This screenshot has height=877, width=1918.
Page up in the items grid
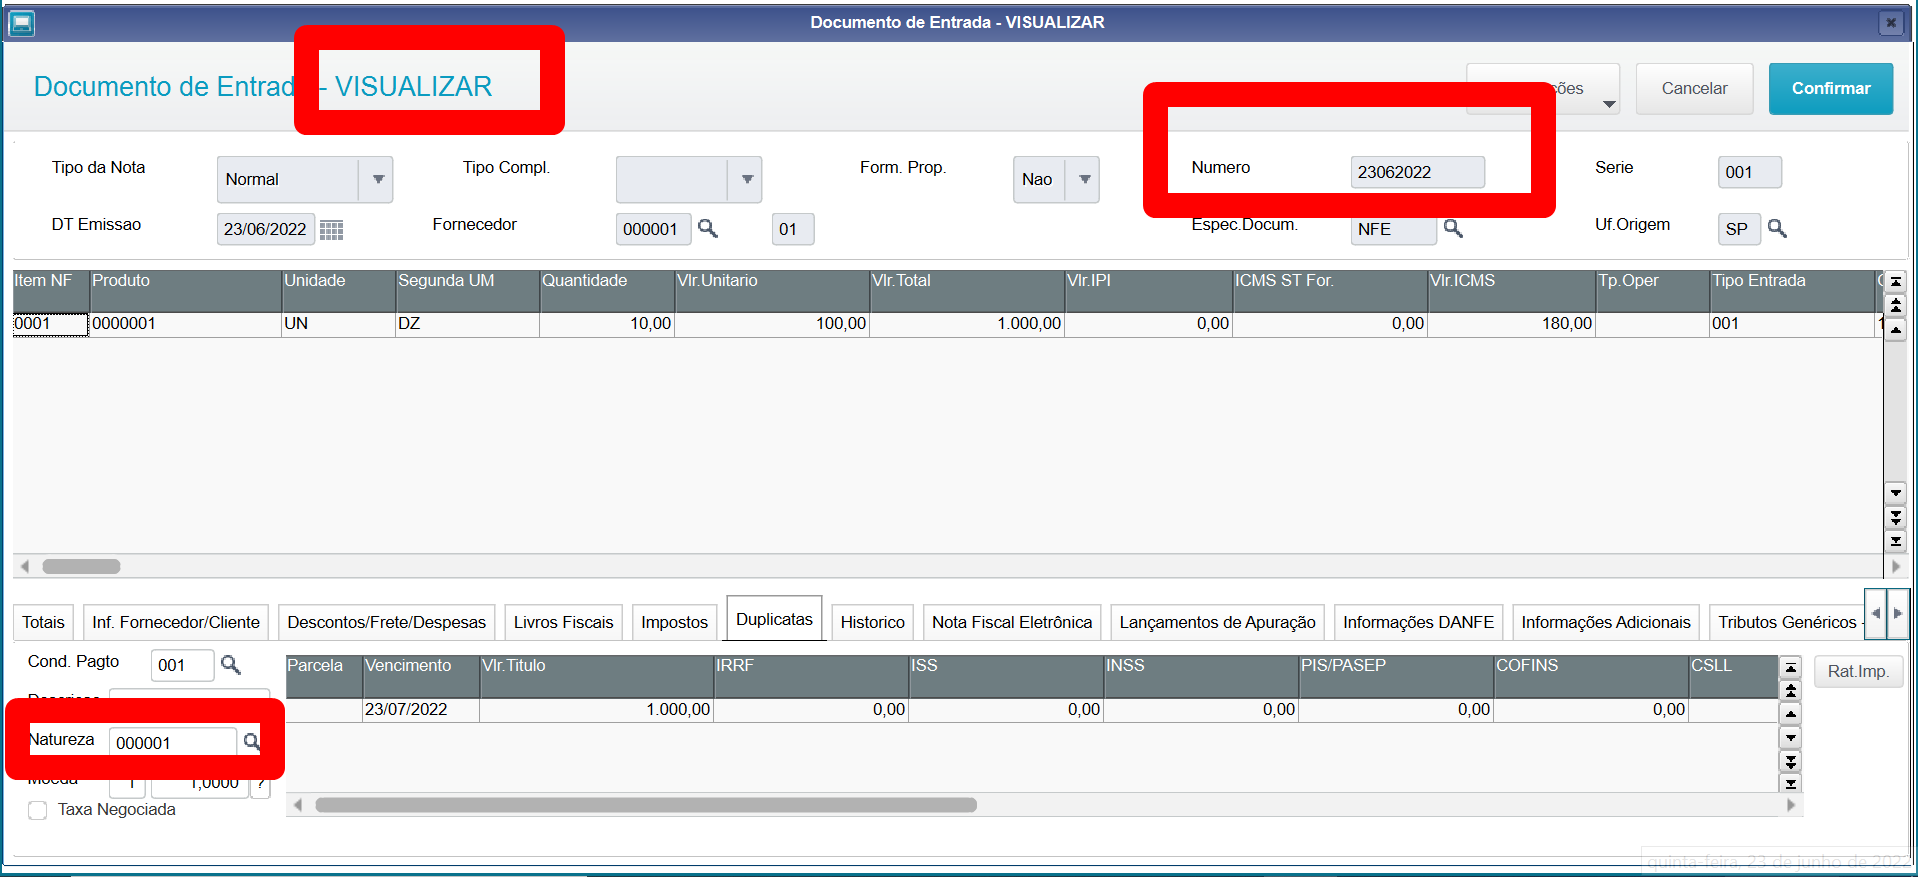(x=1895, y=305)
